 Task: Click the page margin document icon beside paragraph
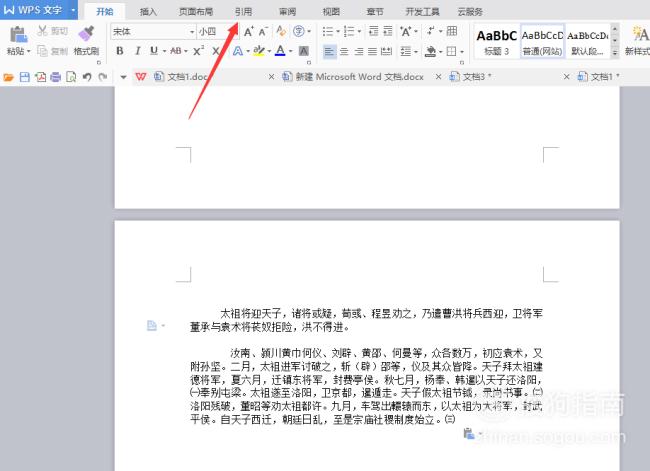152,325
